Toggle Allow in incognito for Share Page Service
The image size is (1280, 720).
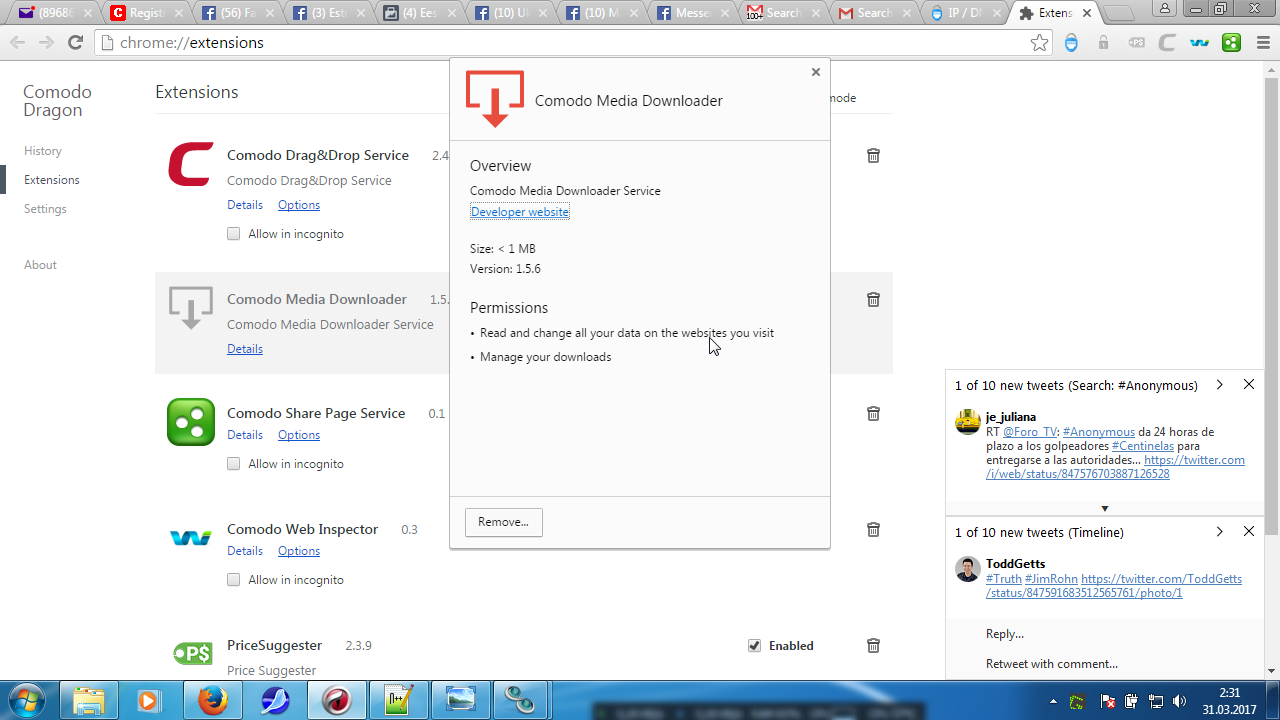[x=233, y=464]
